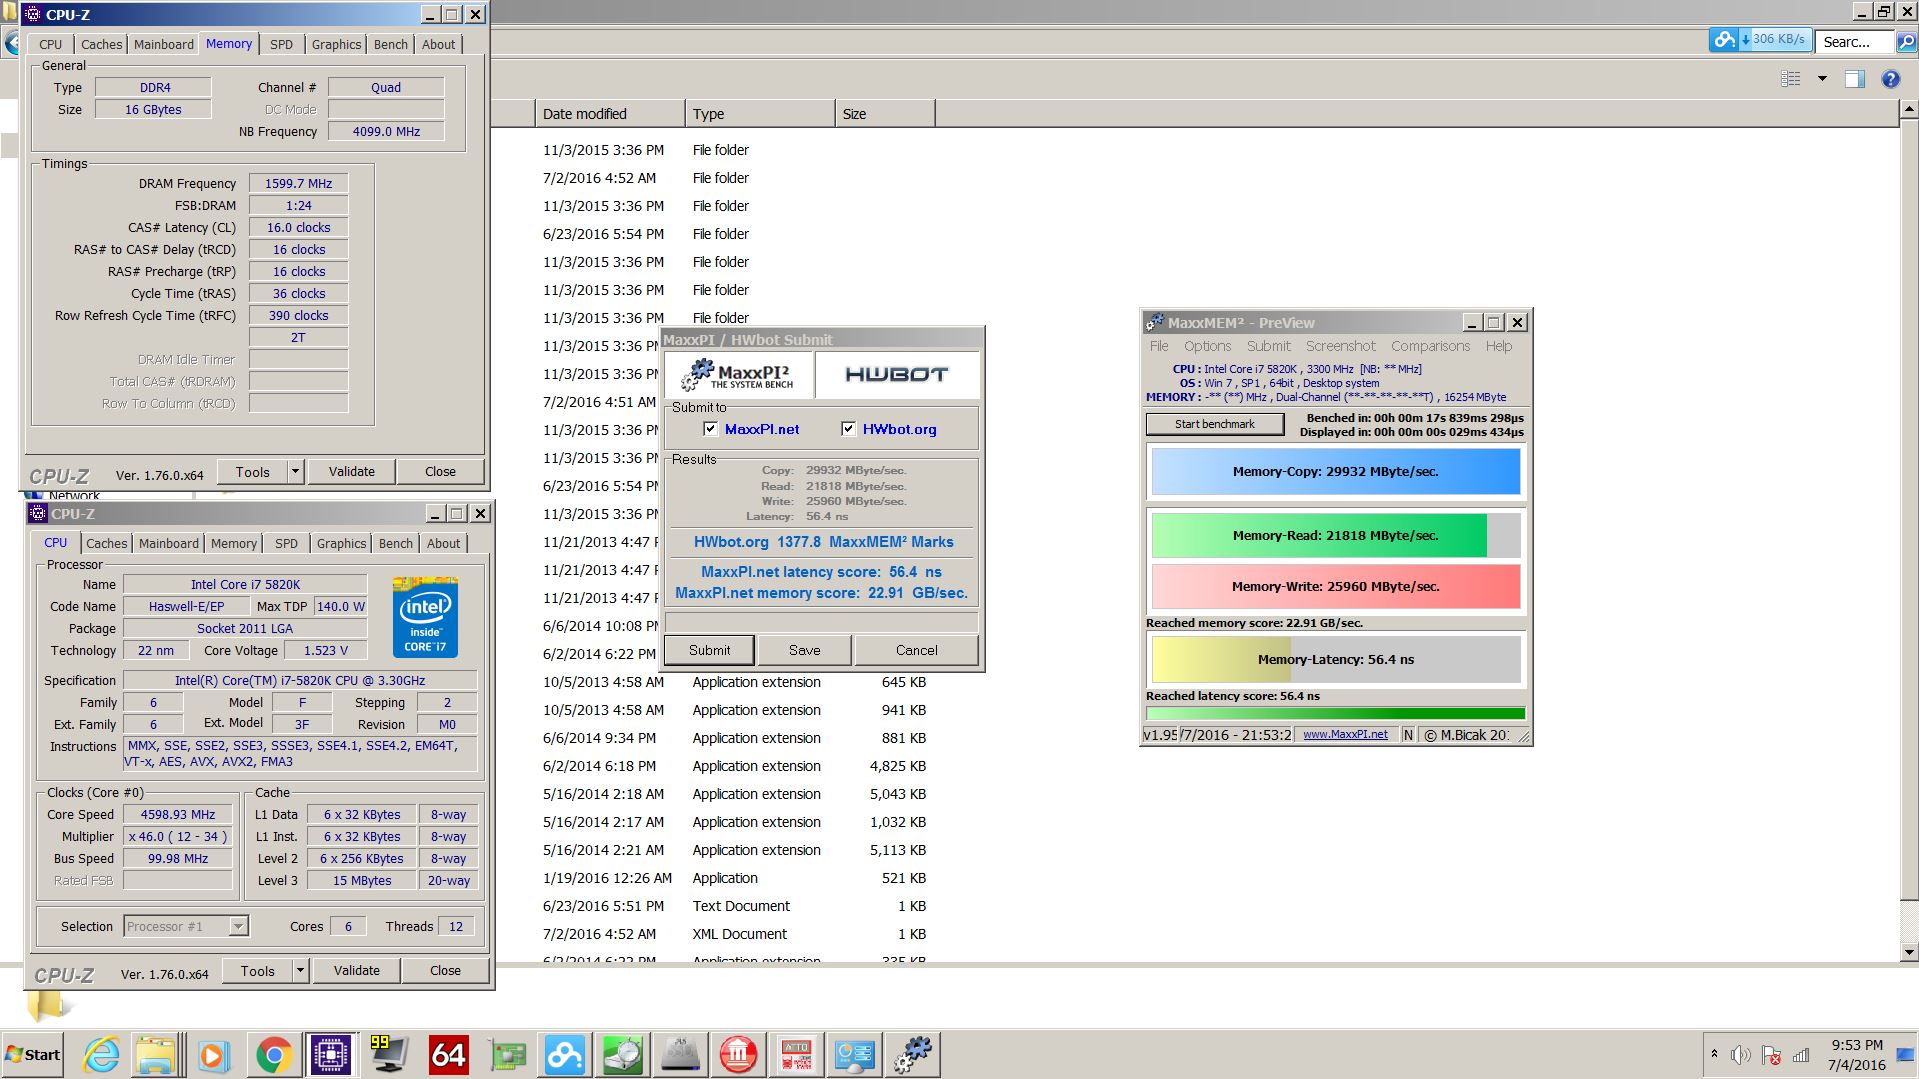Click Tools button in bottom CPU-Z window

pyautogui.click(x=257, y=971)
